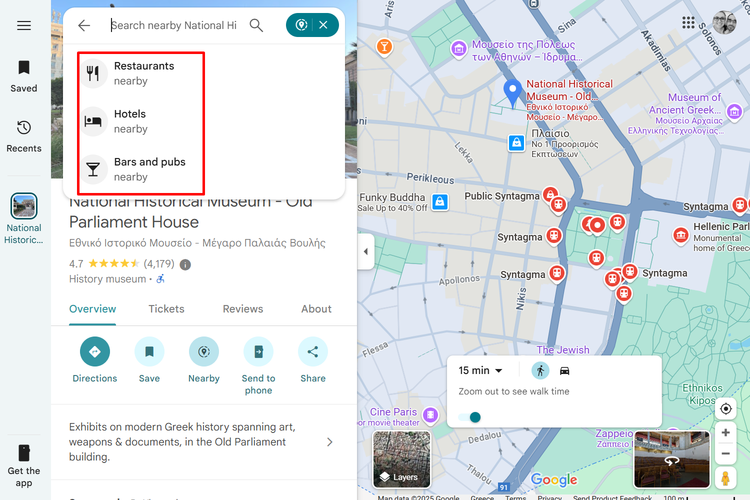Zoom out on the map

click(x=726, y=454)
